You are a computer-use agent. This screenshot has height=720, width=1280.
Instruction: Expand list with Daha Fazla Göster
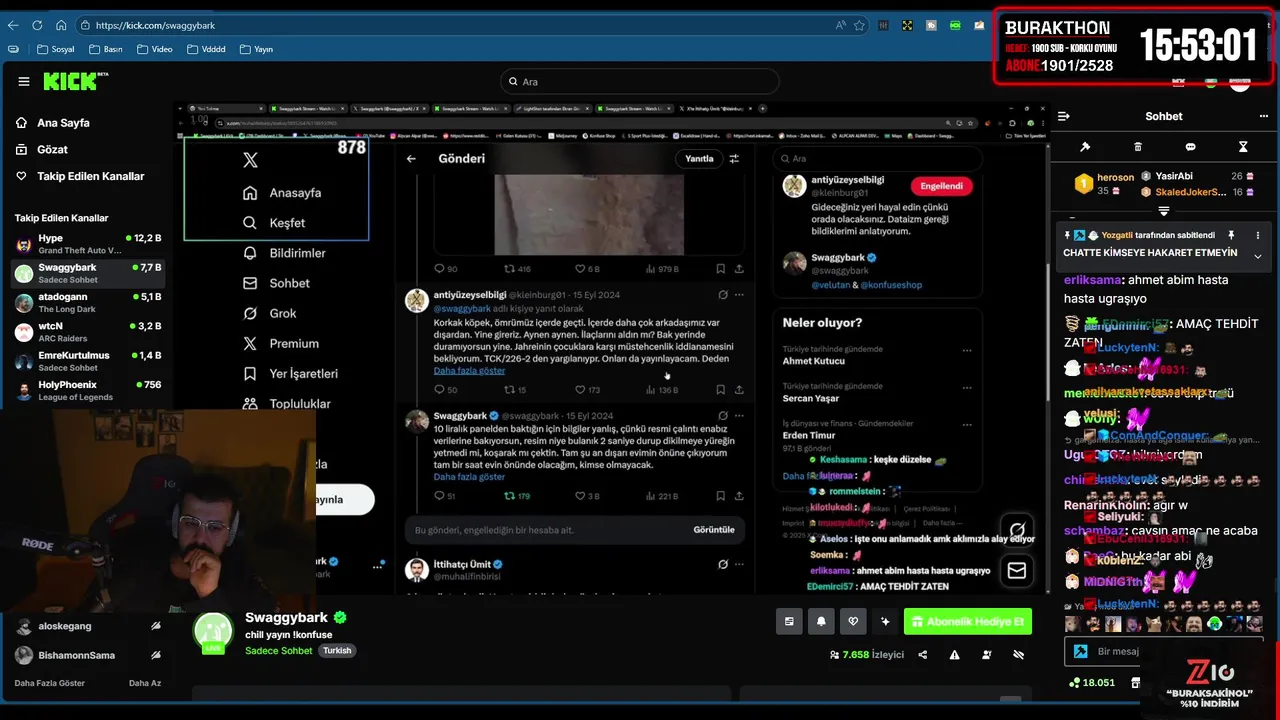(x=49, y=683)
